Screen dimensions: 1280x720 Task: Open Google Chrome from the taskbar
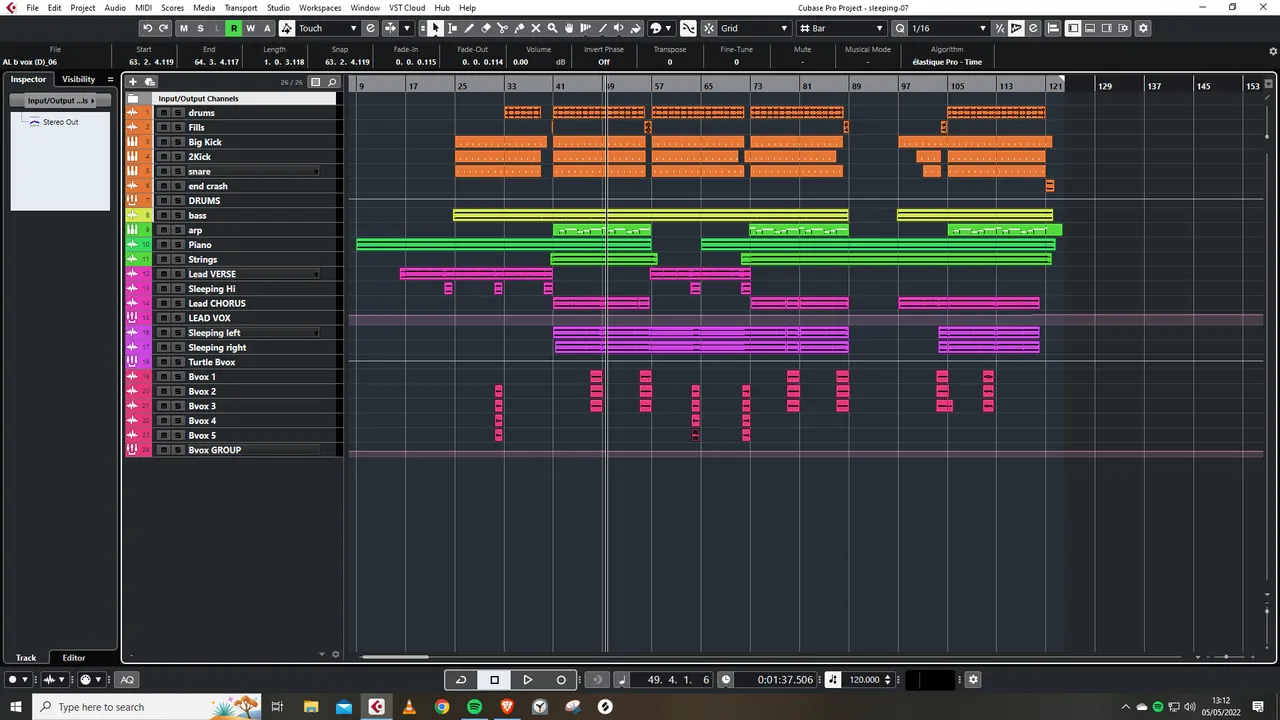coord(441,707)
